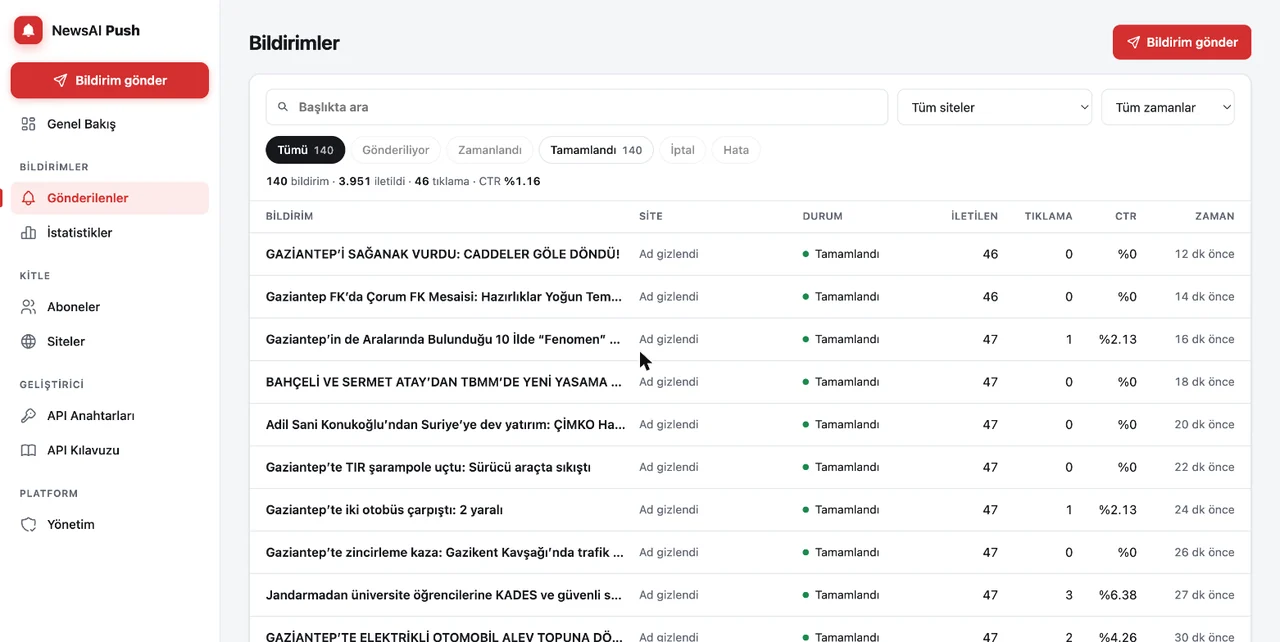Select the Hata filter tab
The image size is (1280, 642).
(x=736, y=150)
